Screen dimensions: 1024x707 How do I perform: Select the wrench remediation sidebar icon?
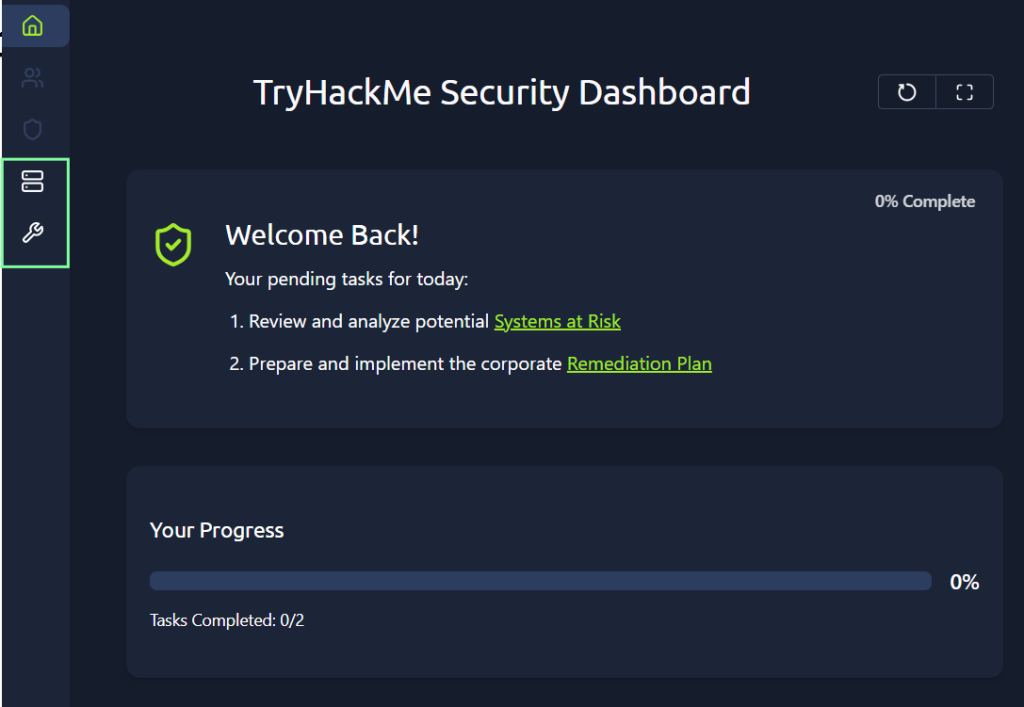[x=33, y=234]
